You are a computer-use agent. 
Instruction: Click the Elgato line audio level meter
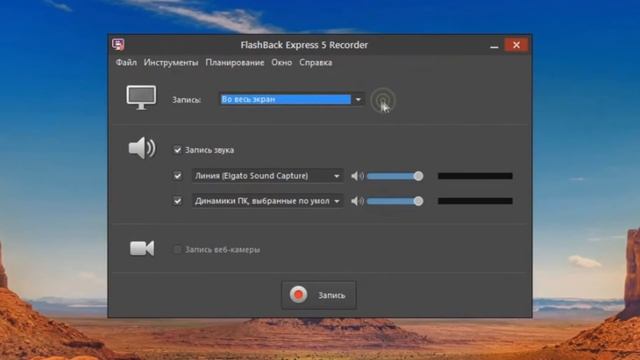[x=475, y=176]
